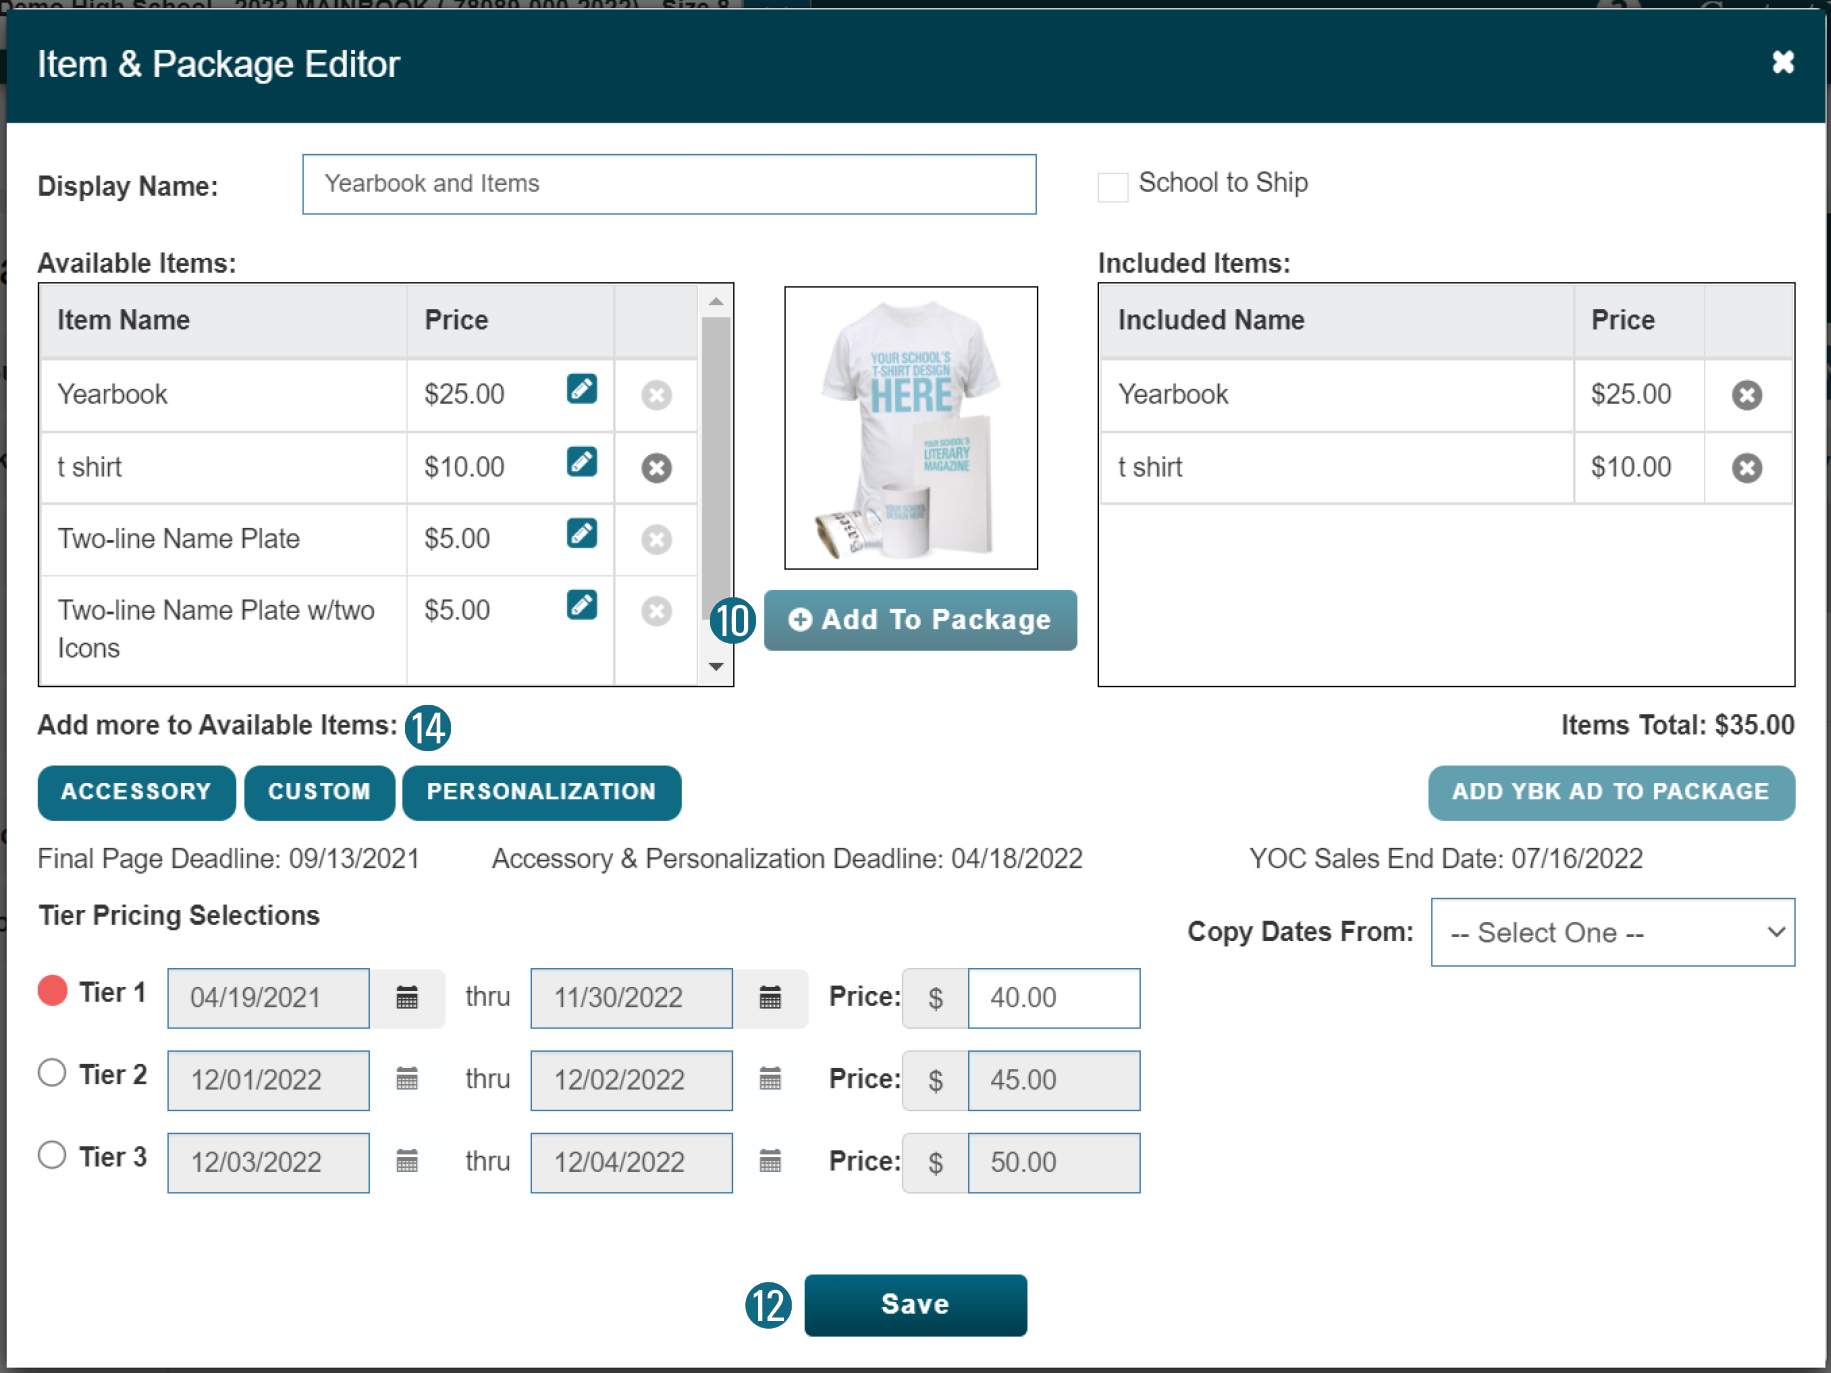Viewport: 1831px width, 1373px height.
Task: Edit the t shirt item price
Action: pyautogui.click(x=581, y=462)
